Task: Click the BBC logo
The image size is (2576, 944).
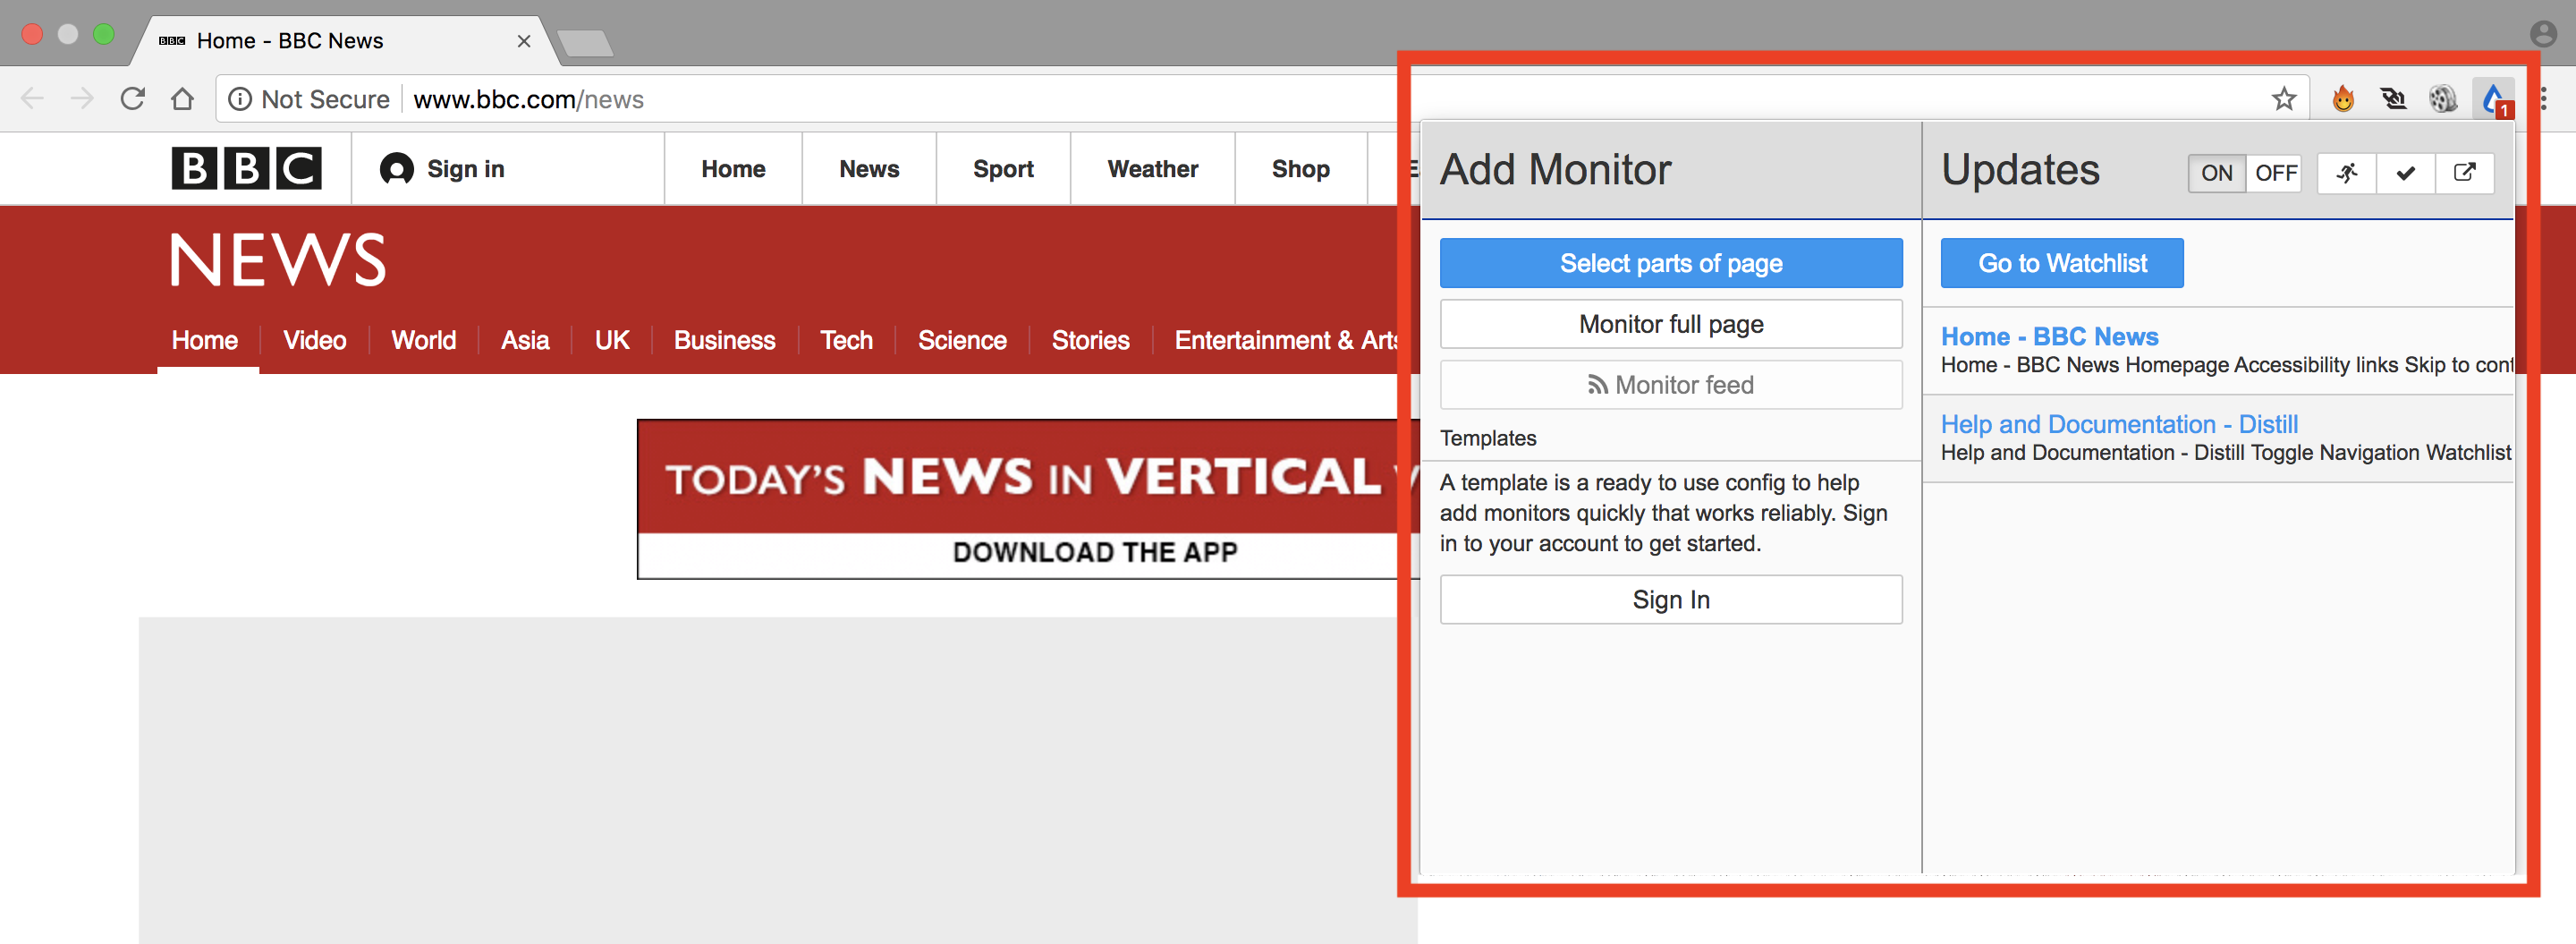Action: point(246,168)
